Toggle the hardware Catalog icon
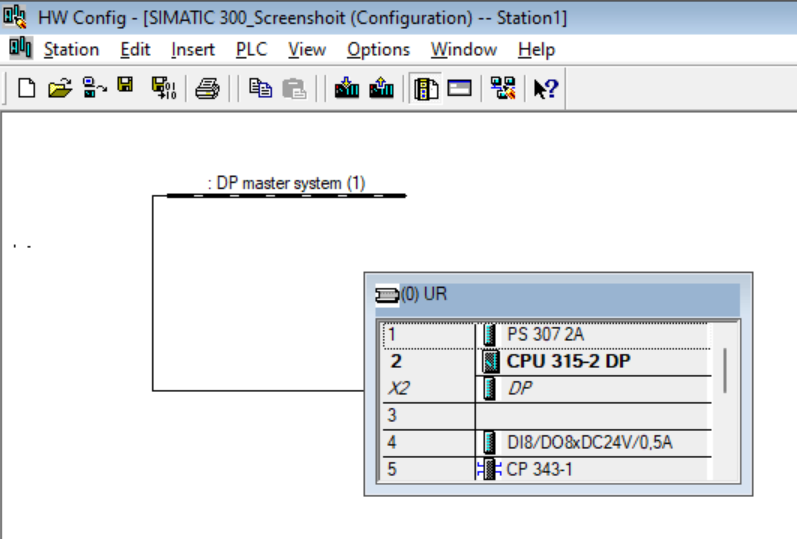 426,88
